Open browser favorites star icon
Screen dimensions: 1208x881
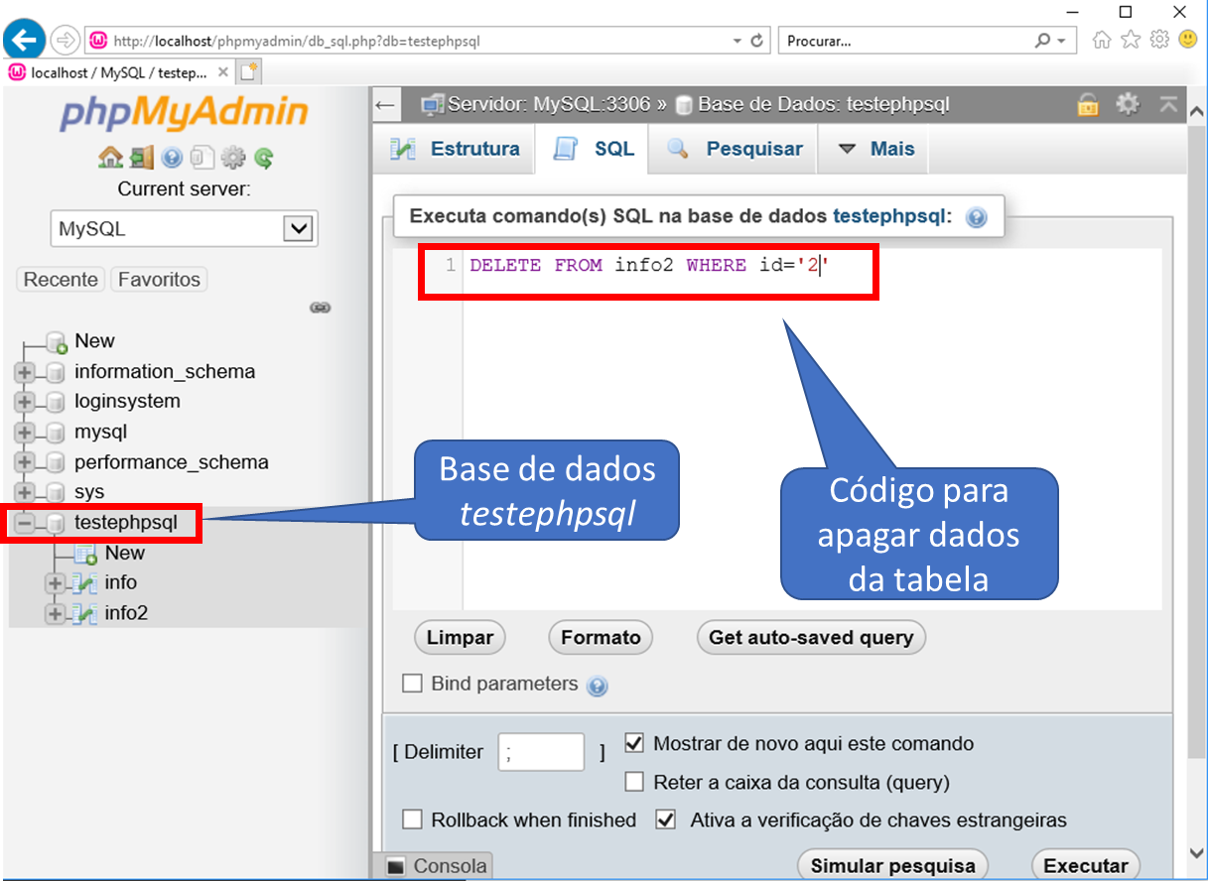point(1131,40)
